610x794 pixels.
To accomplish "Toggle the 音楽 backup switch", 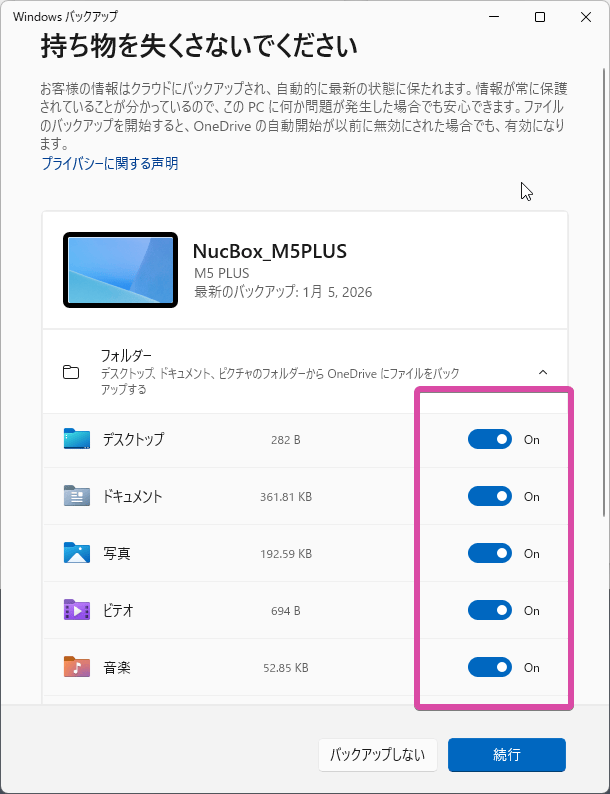I will 489,667.
